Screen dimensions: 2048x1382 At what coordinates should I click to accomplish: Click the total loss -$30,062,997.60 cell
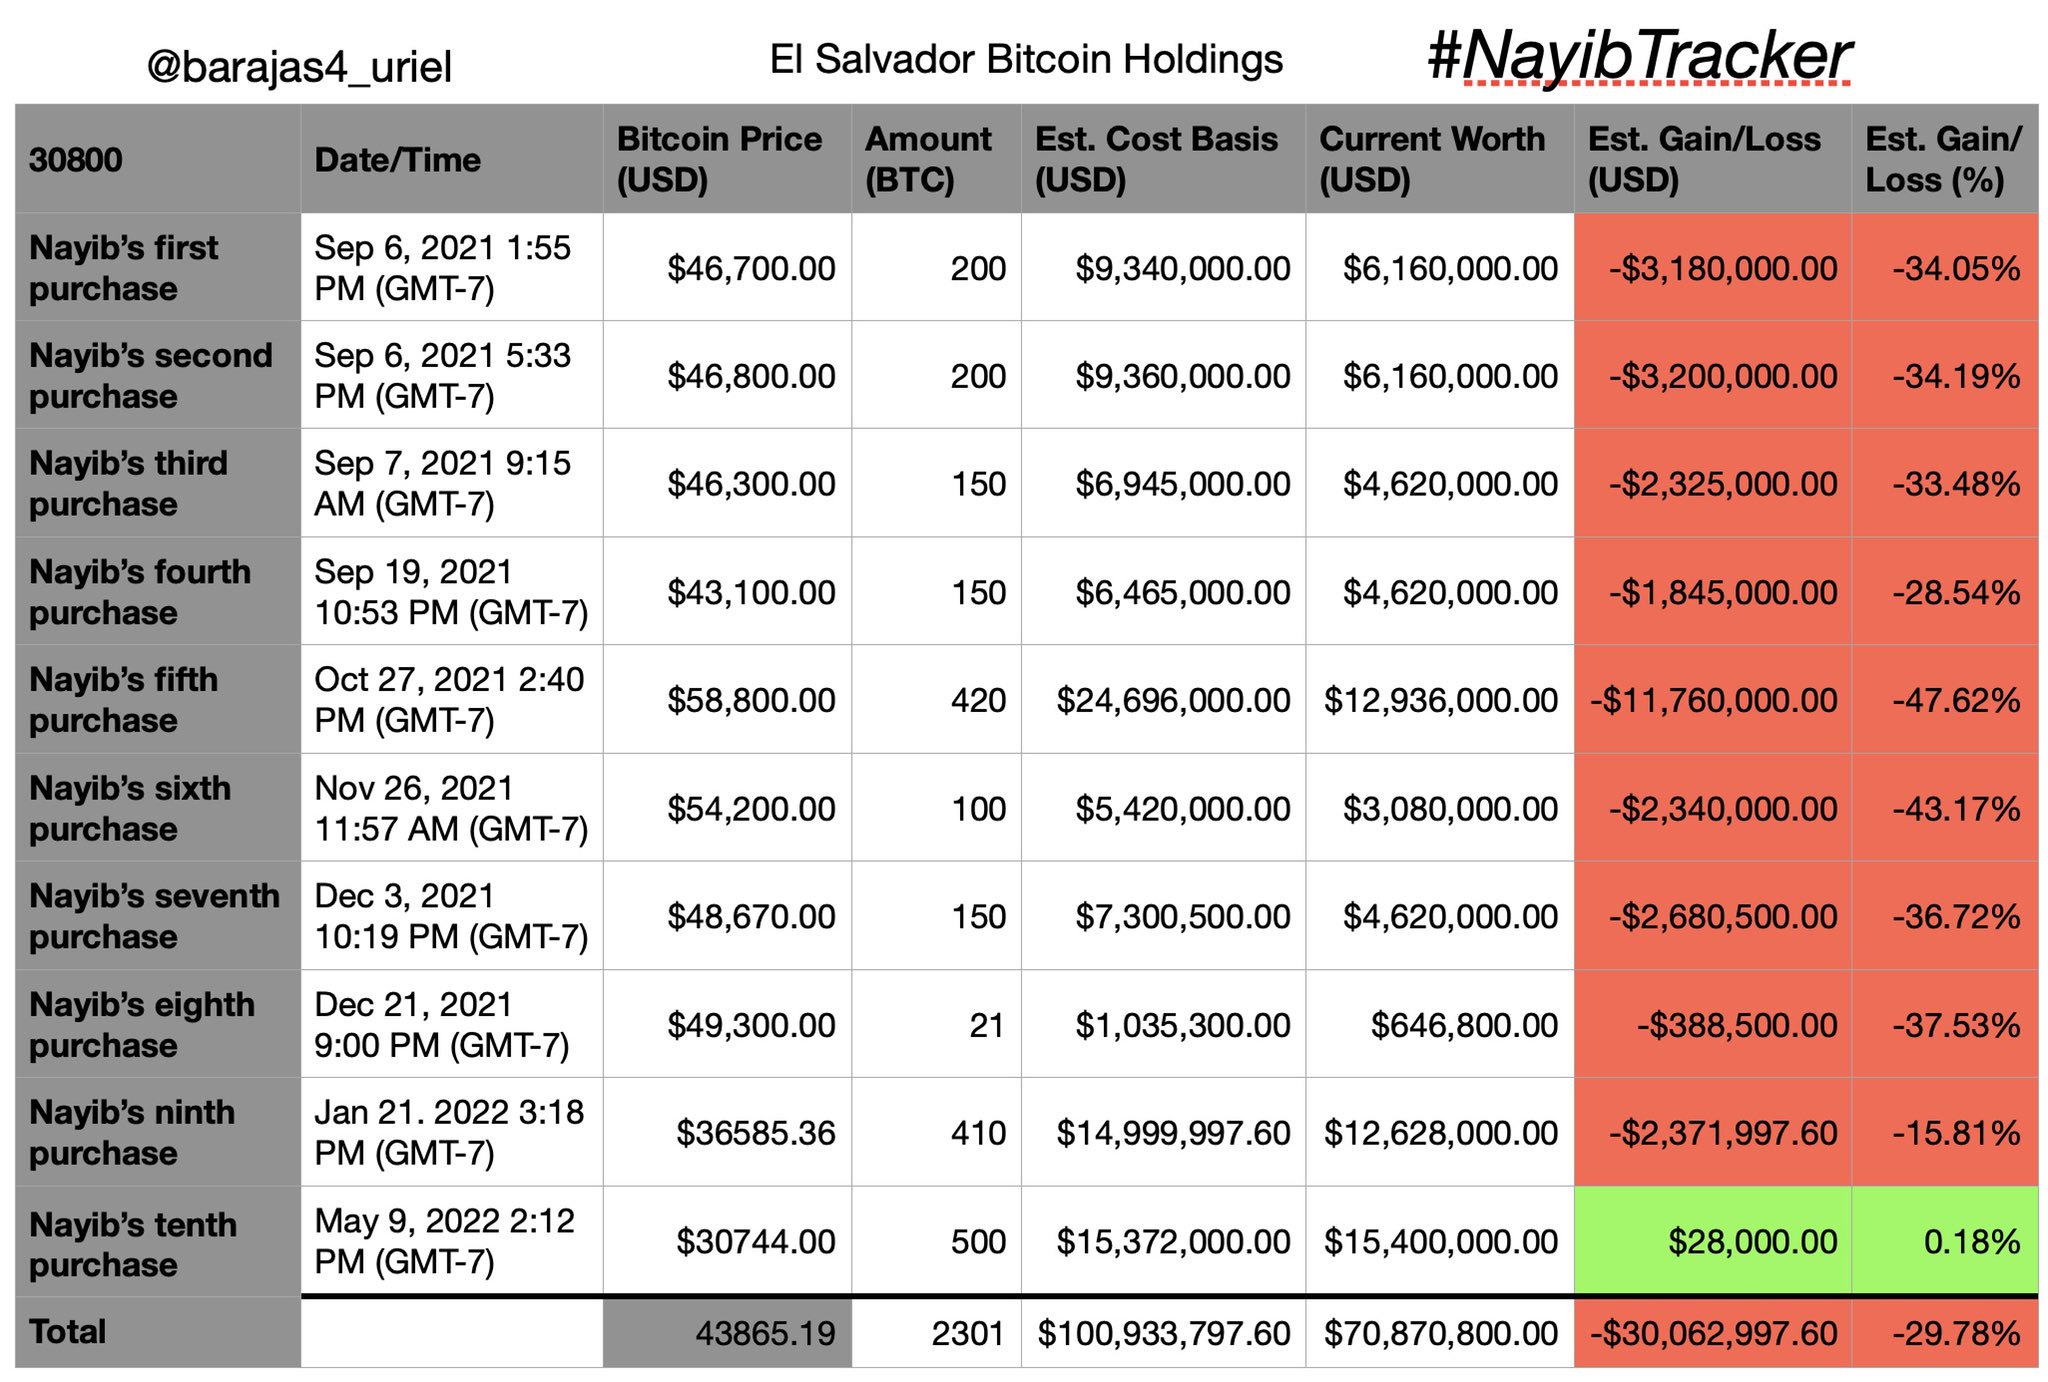click(1713, 1333)
